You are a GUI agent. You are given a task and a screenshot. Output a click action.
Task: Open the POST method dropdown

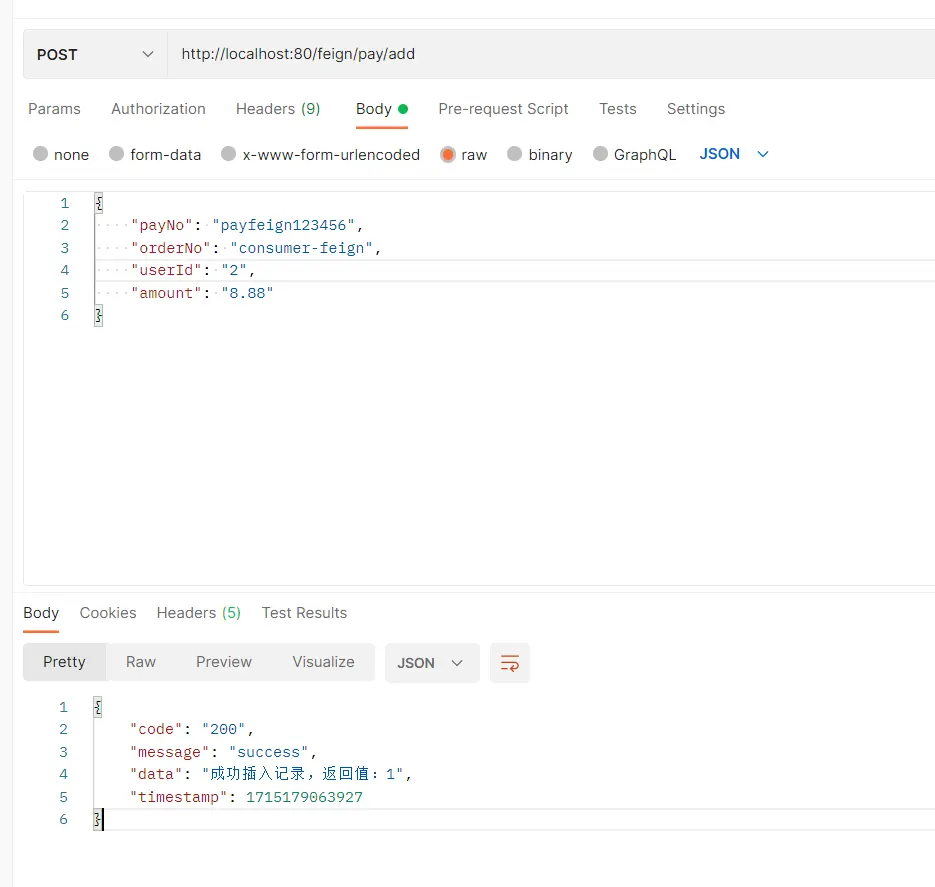click(x=95, y=54)
